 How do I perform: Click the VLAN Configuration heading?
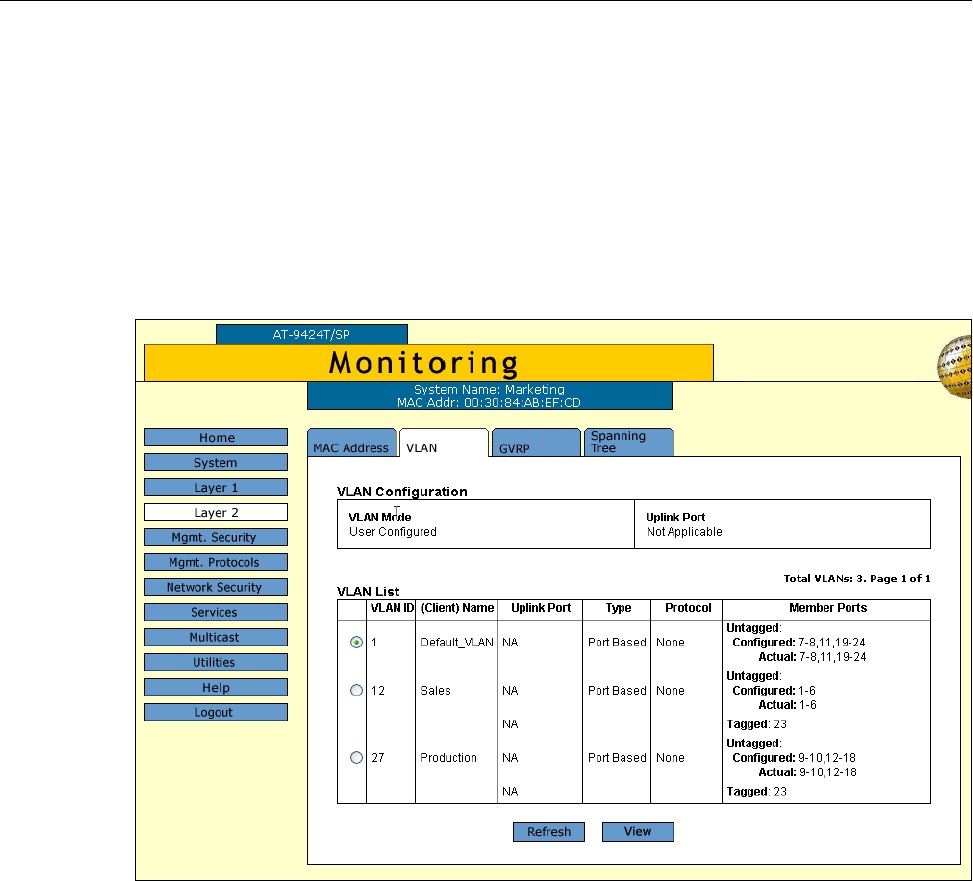click(402, 491)
